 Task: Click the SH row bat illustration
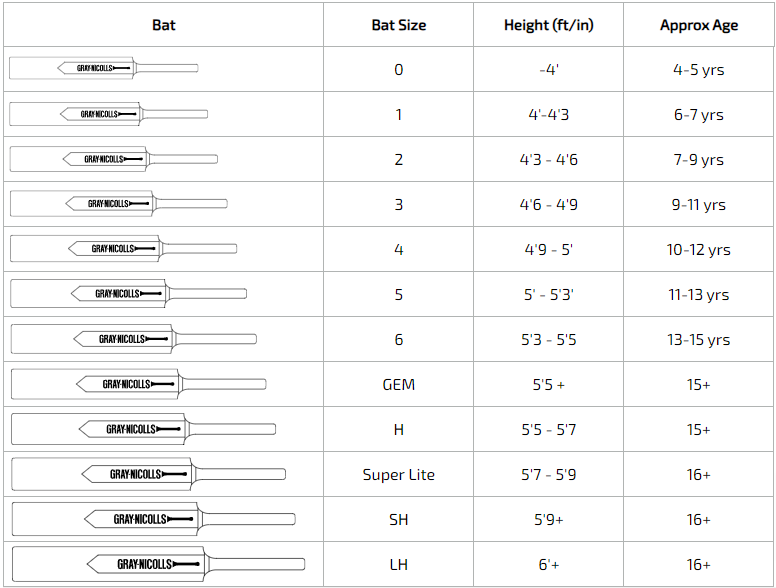coord(153,519)
